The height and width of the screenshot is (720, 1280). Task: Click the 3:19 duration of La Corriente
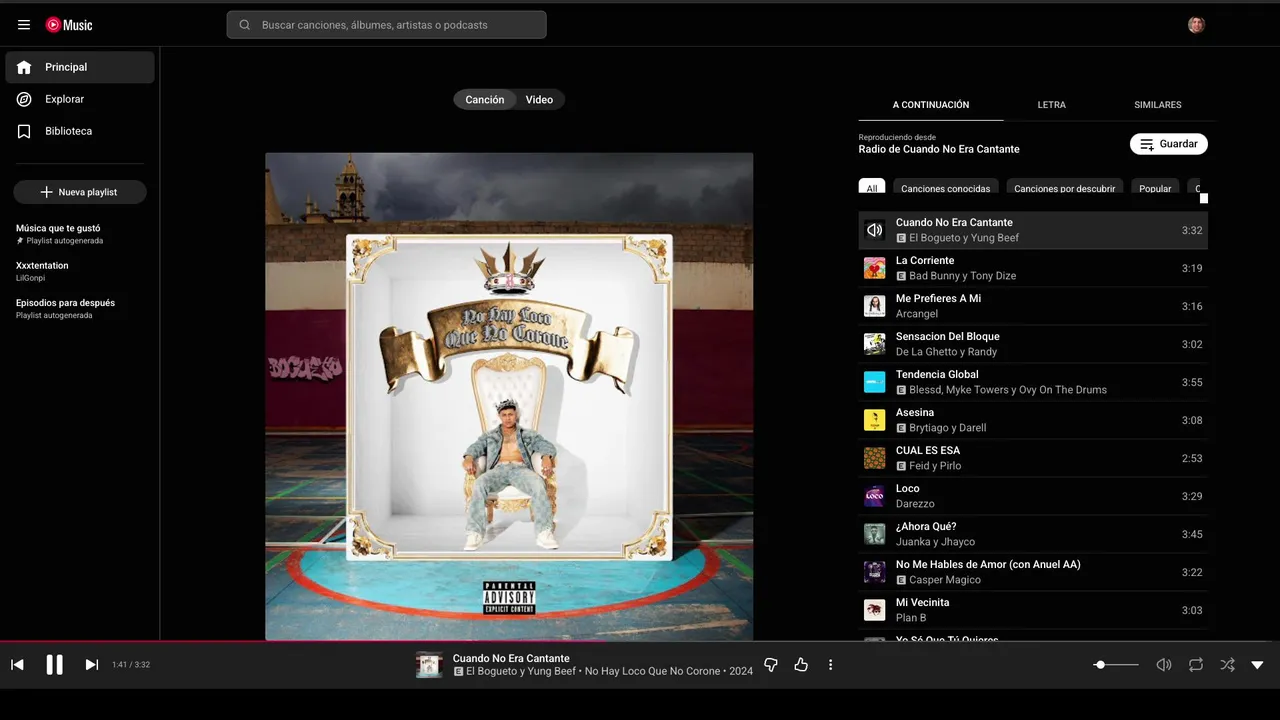click(x=1192, y=268)
